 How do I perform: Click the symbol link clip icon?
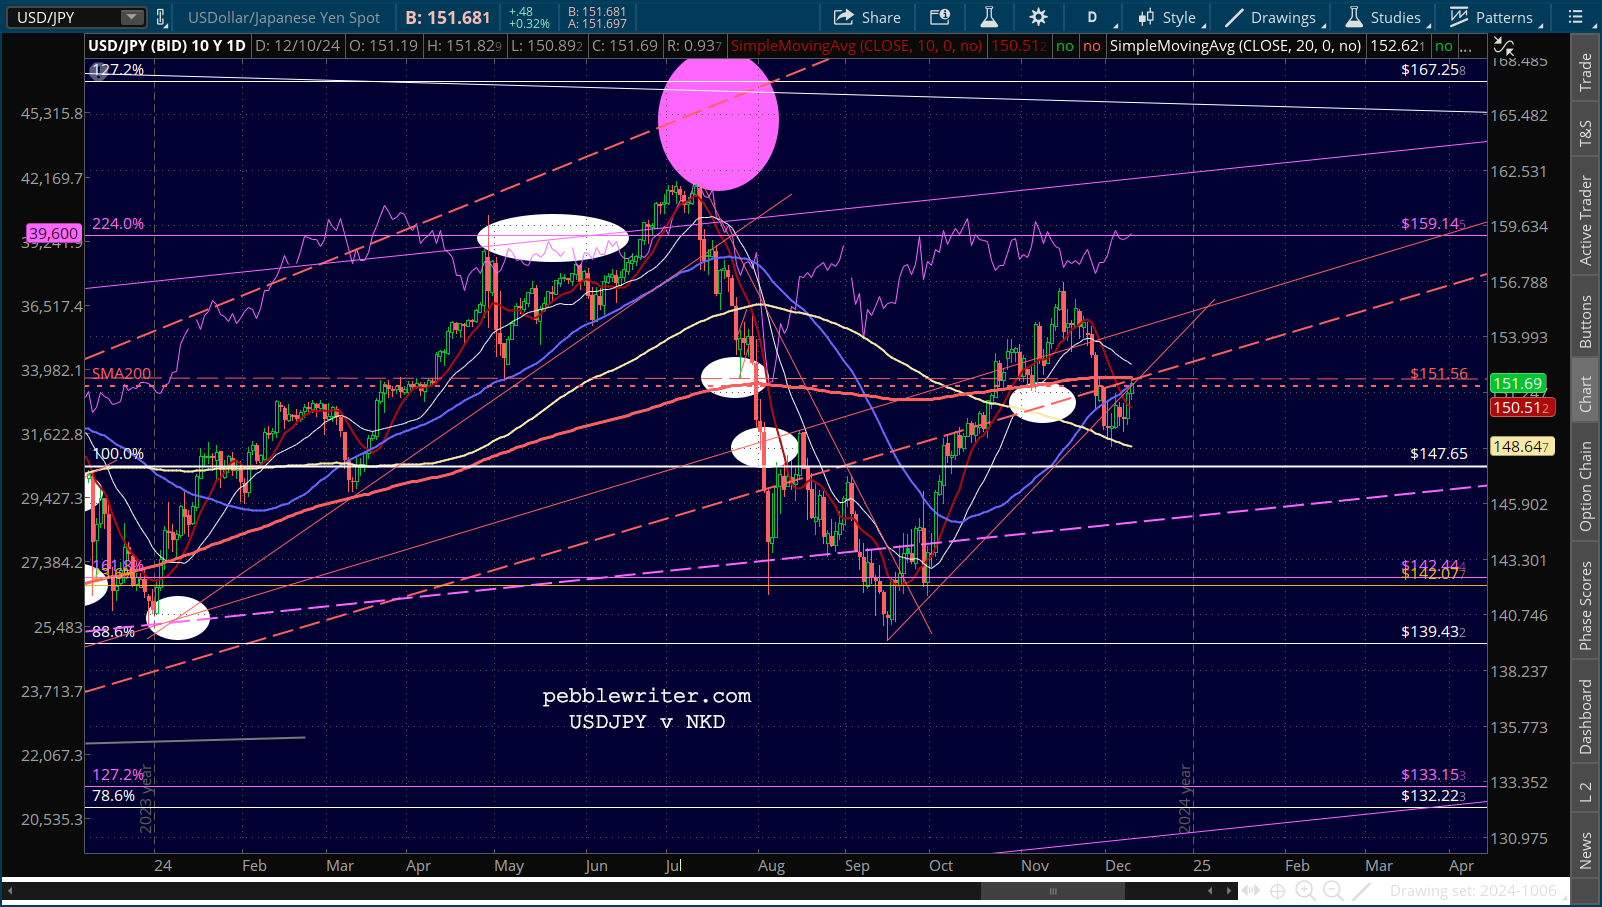(160, 17)
